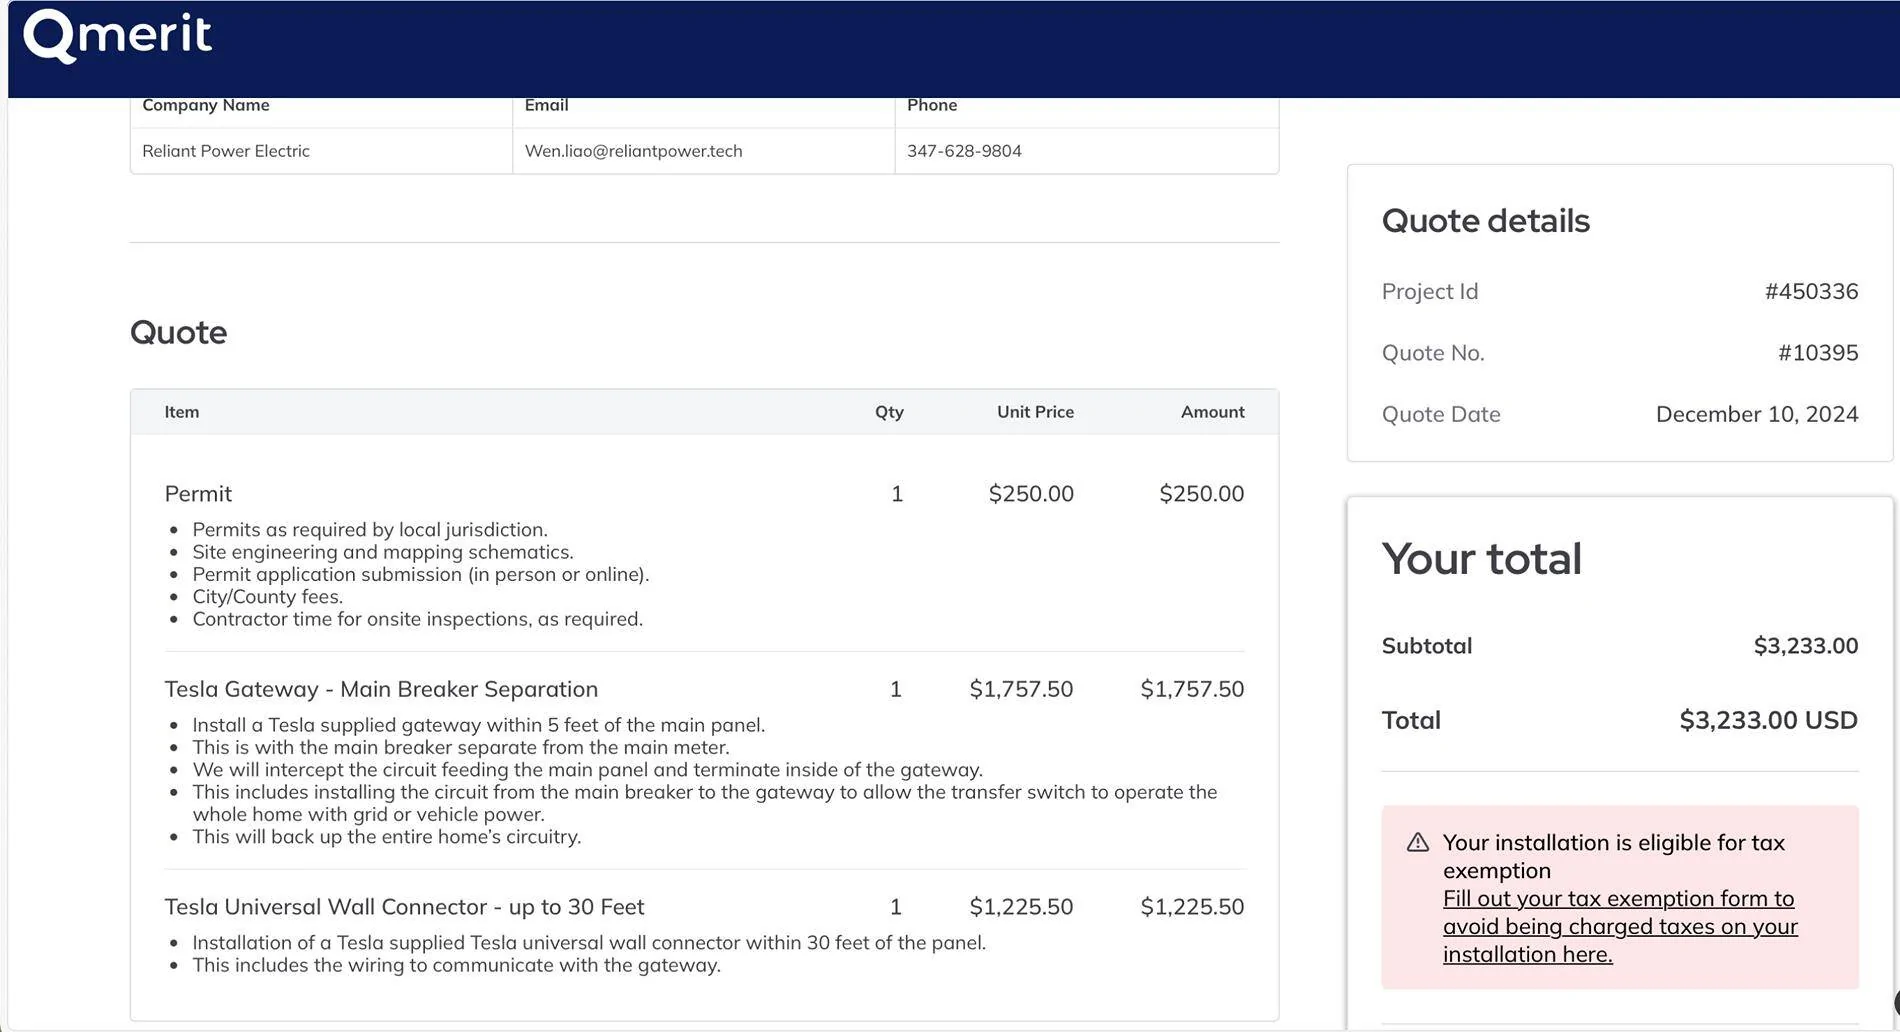Click the Amount column header

click(1212, 412)
